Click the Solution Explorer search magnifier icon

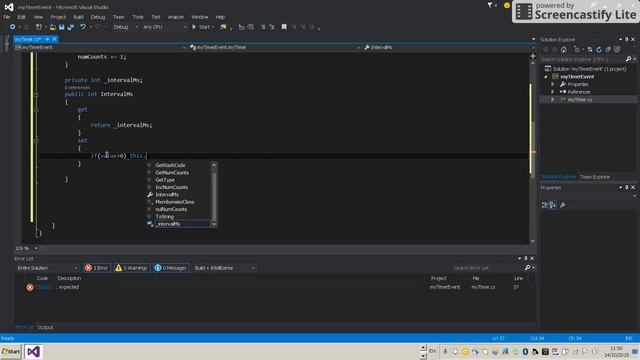click(x=629, y=59)
